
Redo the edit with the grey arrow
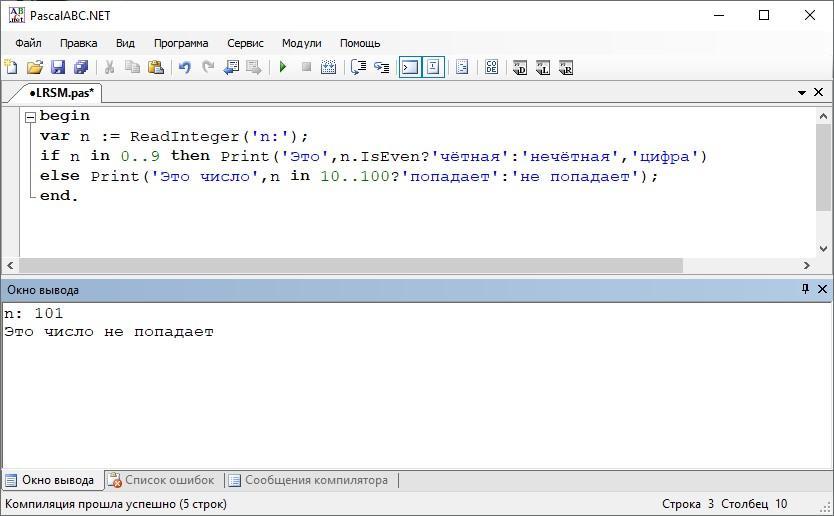pyautogui.click(x=208, y=68)
